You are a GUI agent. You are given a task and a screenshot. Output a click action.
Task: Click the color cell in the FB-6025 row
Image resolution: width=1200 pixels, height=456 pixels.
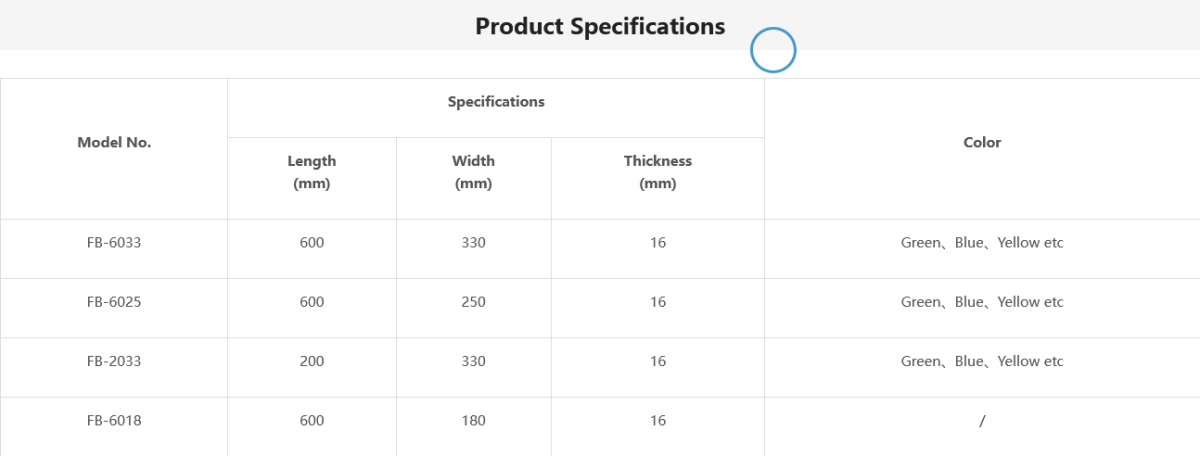pyautogui.click(x=982, y=302)
